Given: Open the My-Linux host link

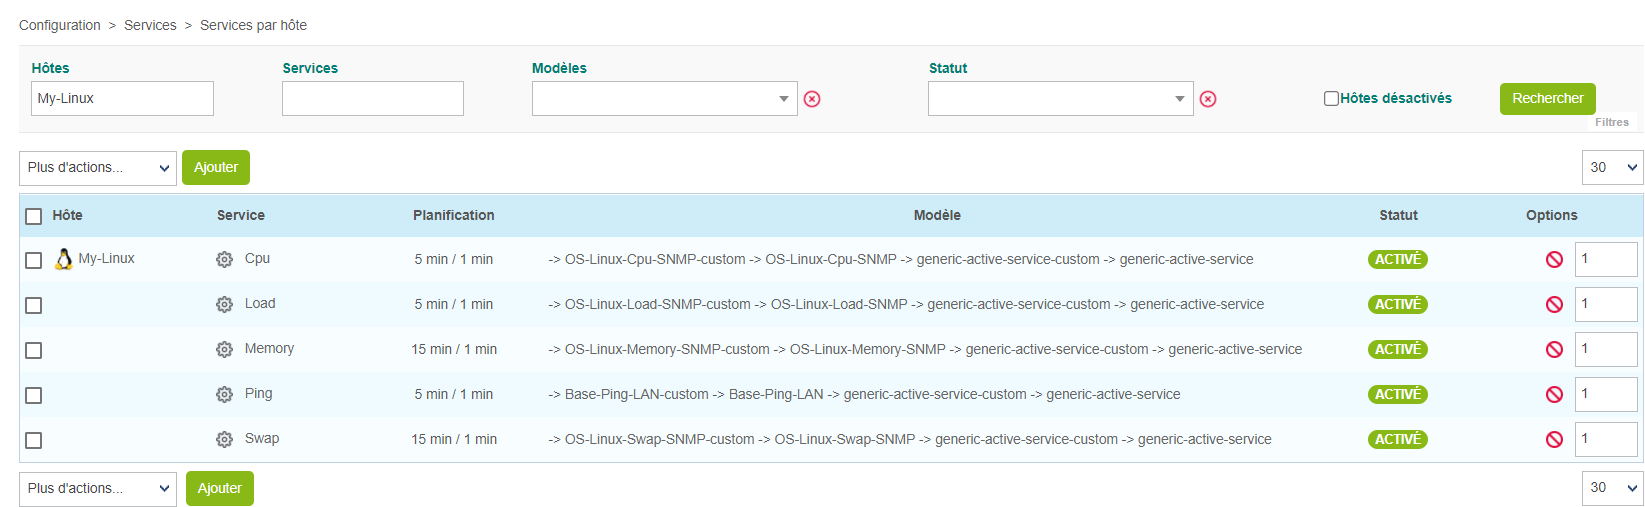Looking at the screenshot, I should [106, 258].
